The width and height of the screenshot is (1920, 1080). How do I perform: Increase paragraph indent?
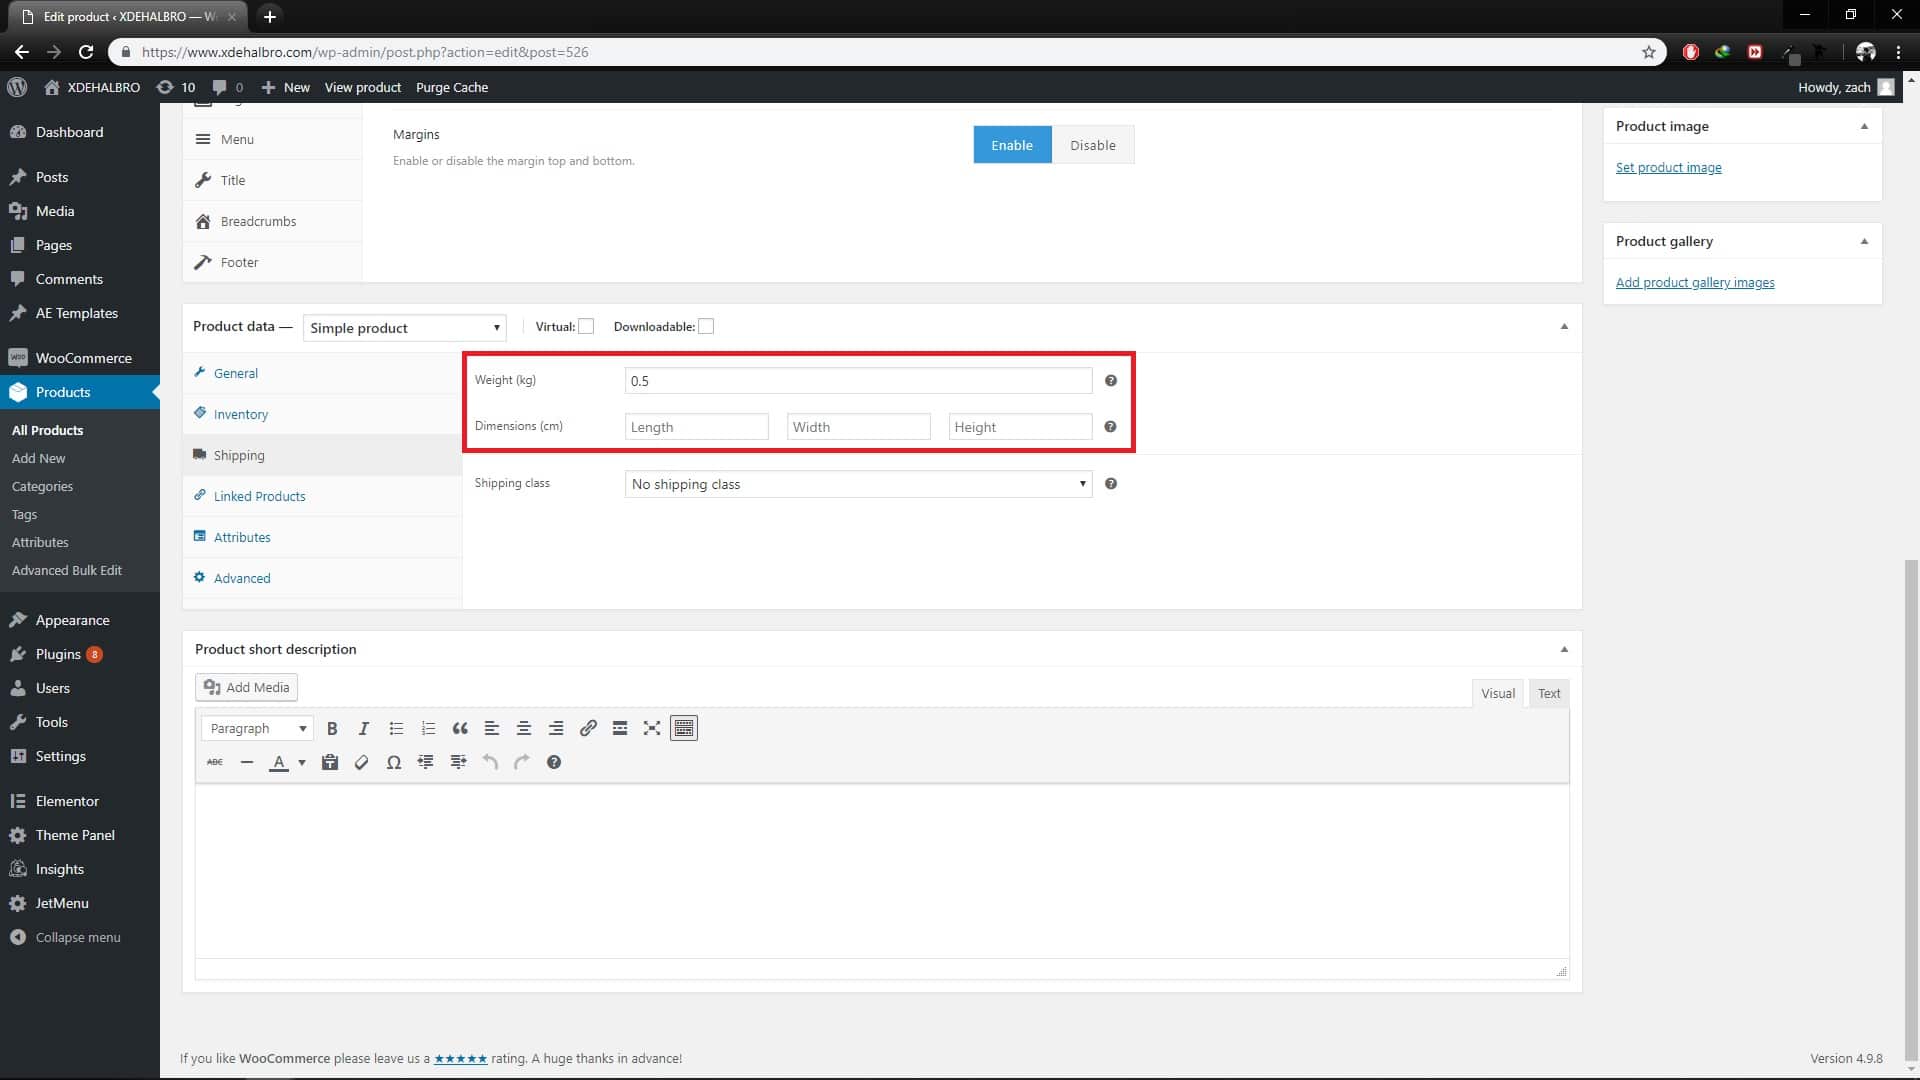[x=458, y=762]
